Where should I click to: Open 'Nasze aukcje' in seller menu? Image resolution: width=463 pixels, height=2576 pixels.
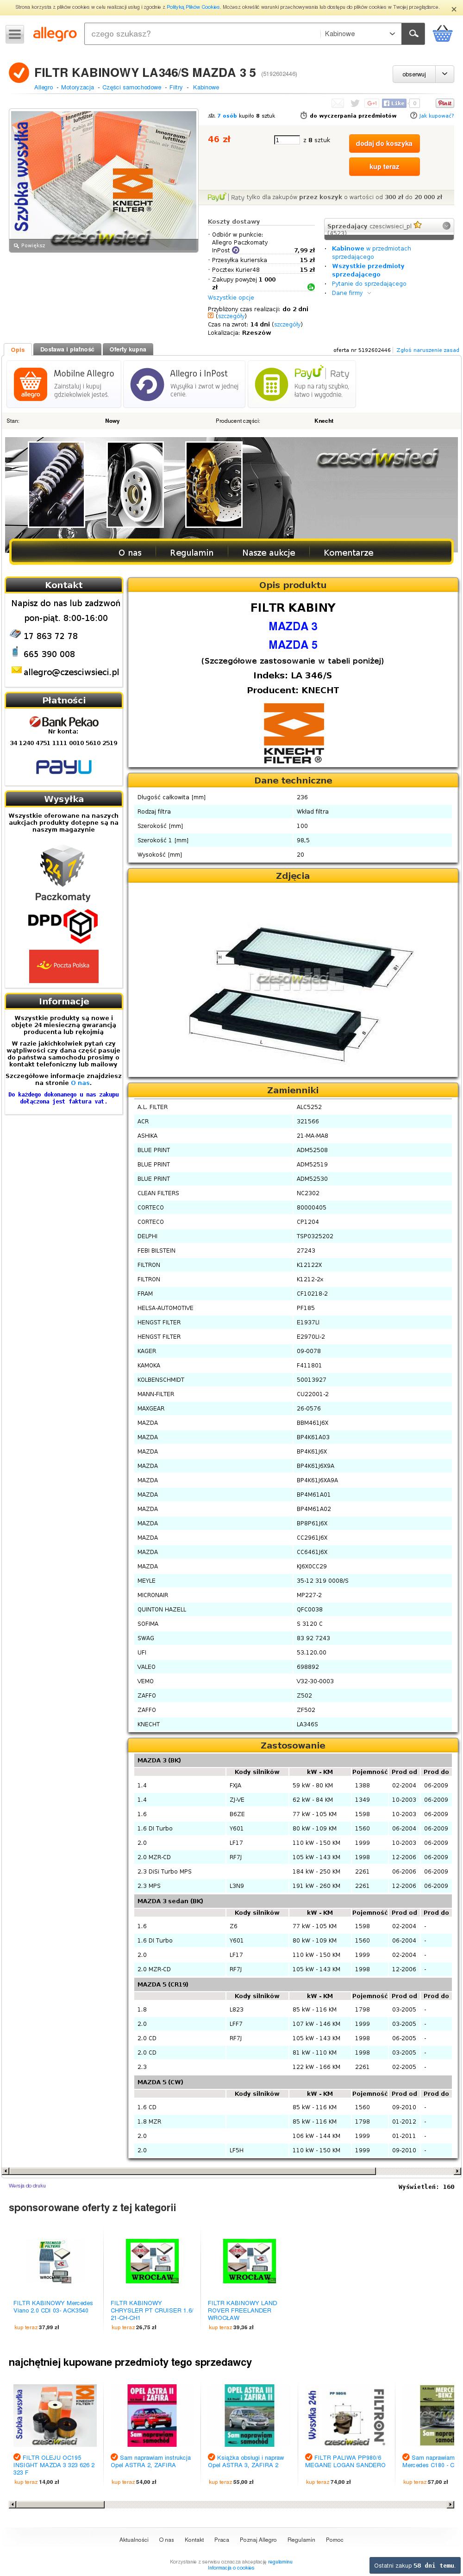(268, 552)
